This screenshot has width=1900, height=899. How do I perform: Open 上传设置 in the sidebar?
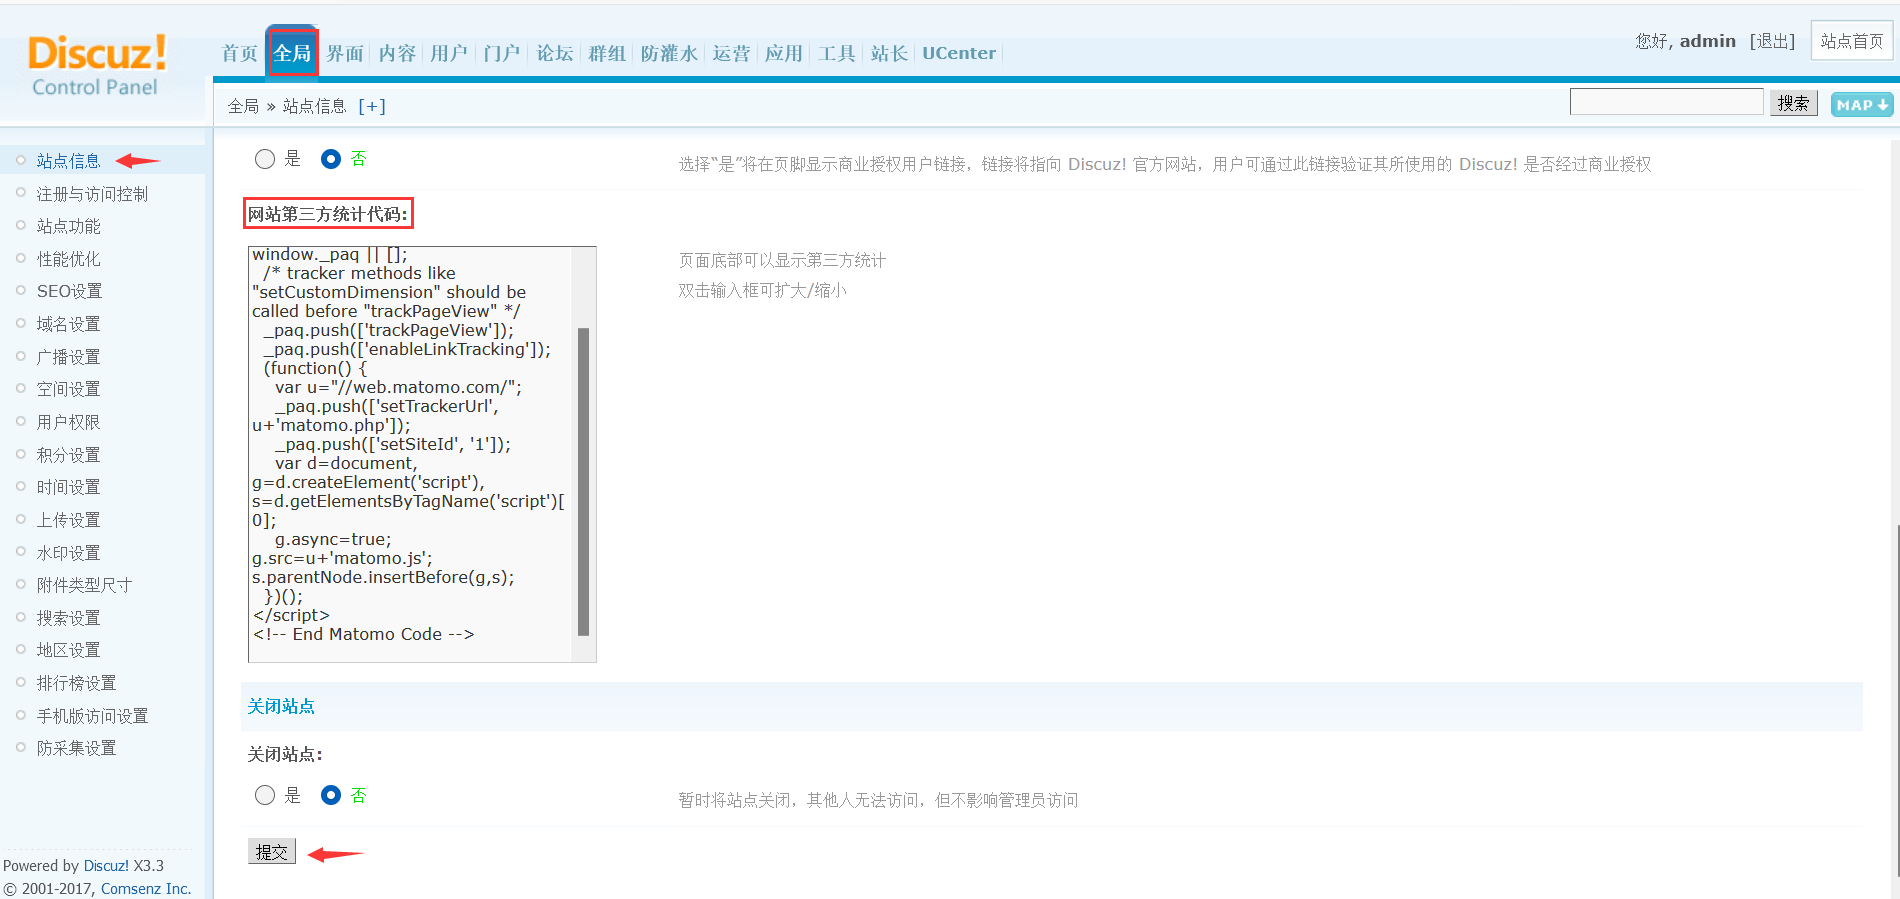point(69,520)
